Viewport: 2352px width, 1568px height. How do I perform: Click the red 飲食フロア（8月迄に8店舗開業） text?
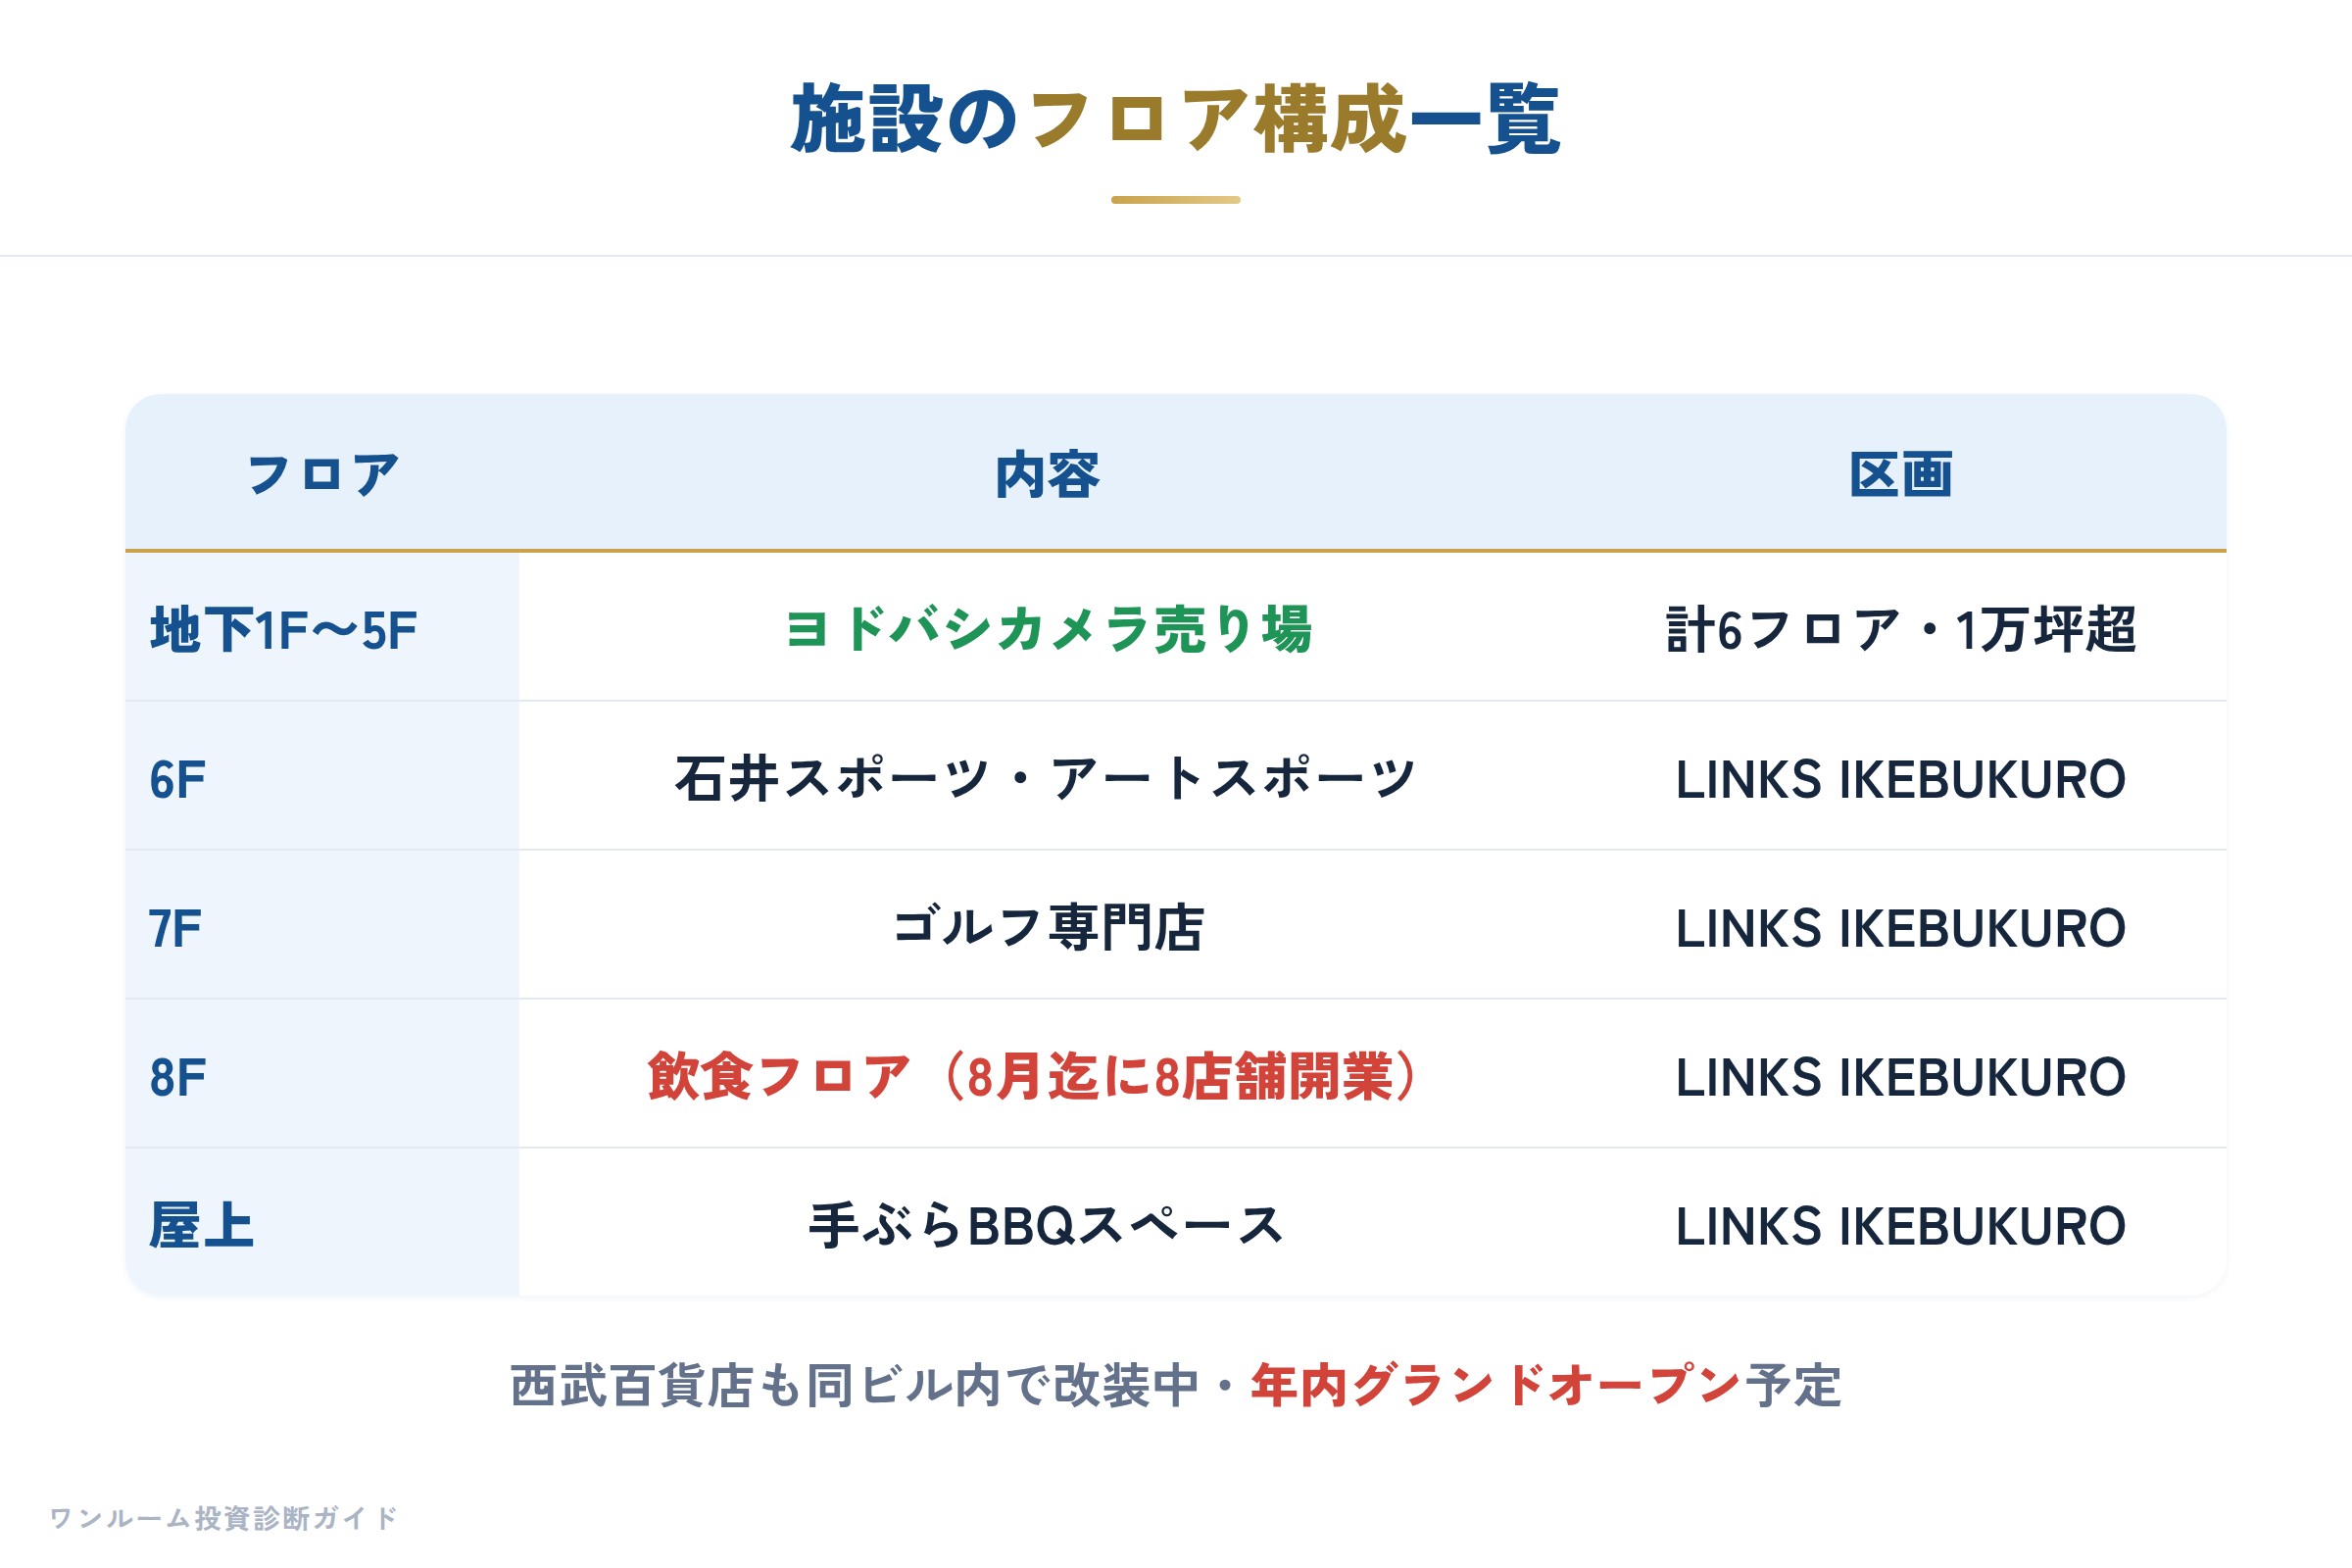pos(1032,1077)
